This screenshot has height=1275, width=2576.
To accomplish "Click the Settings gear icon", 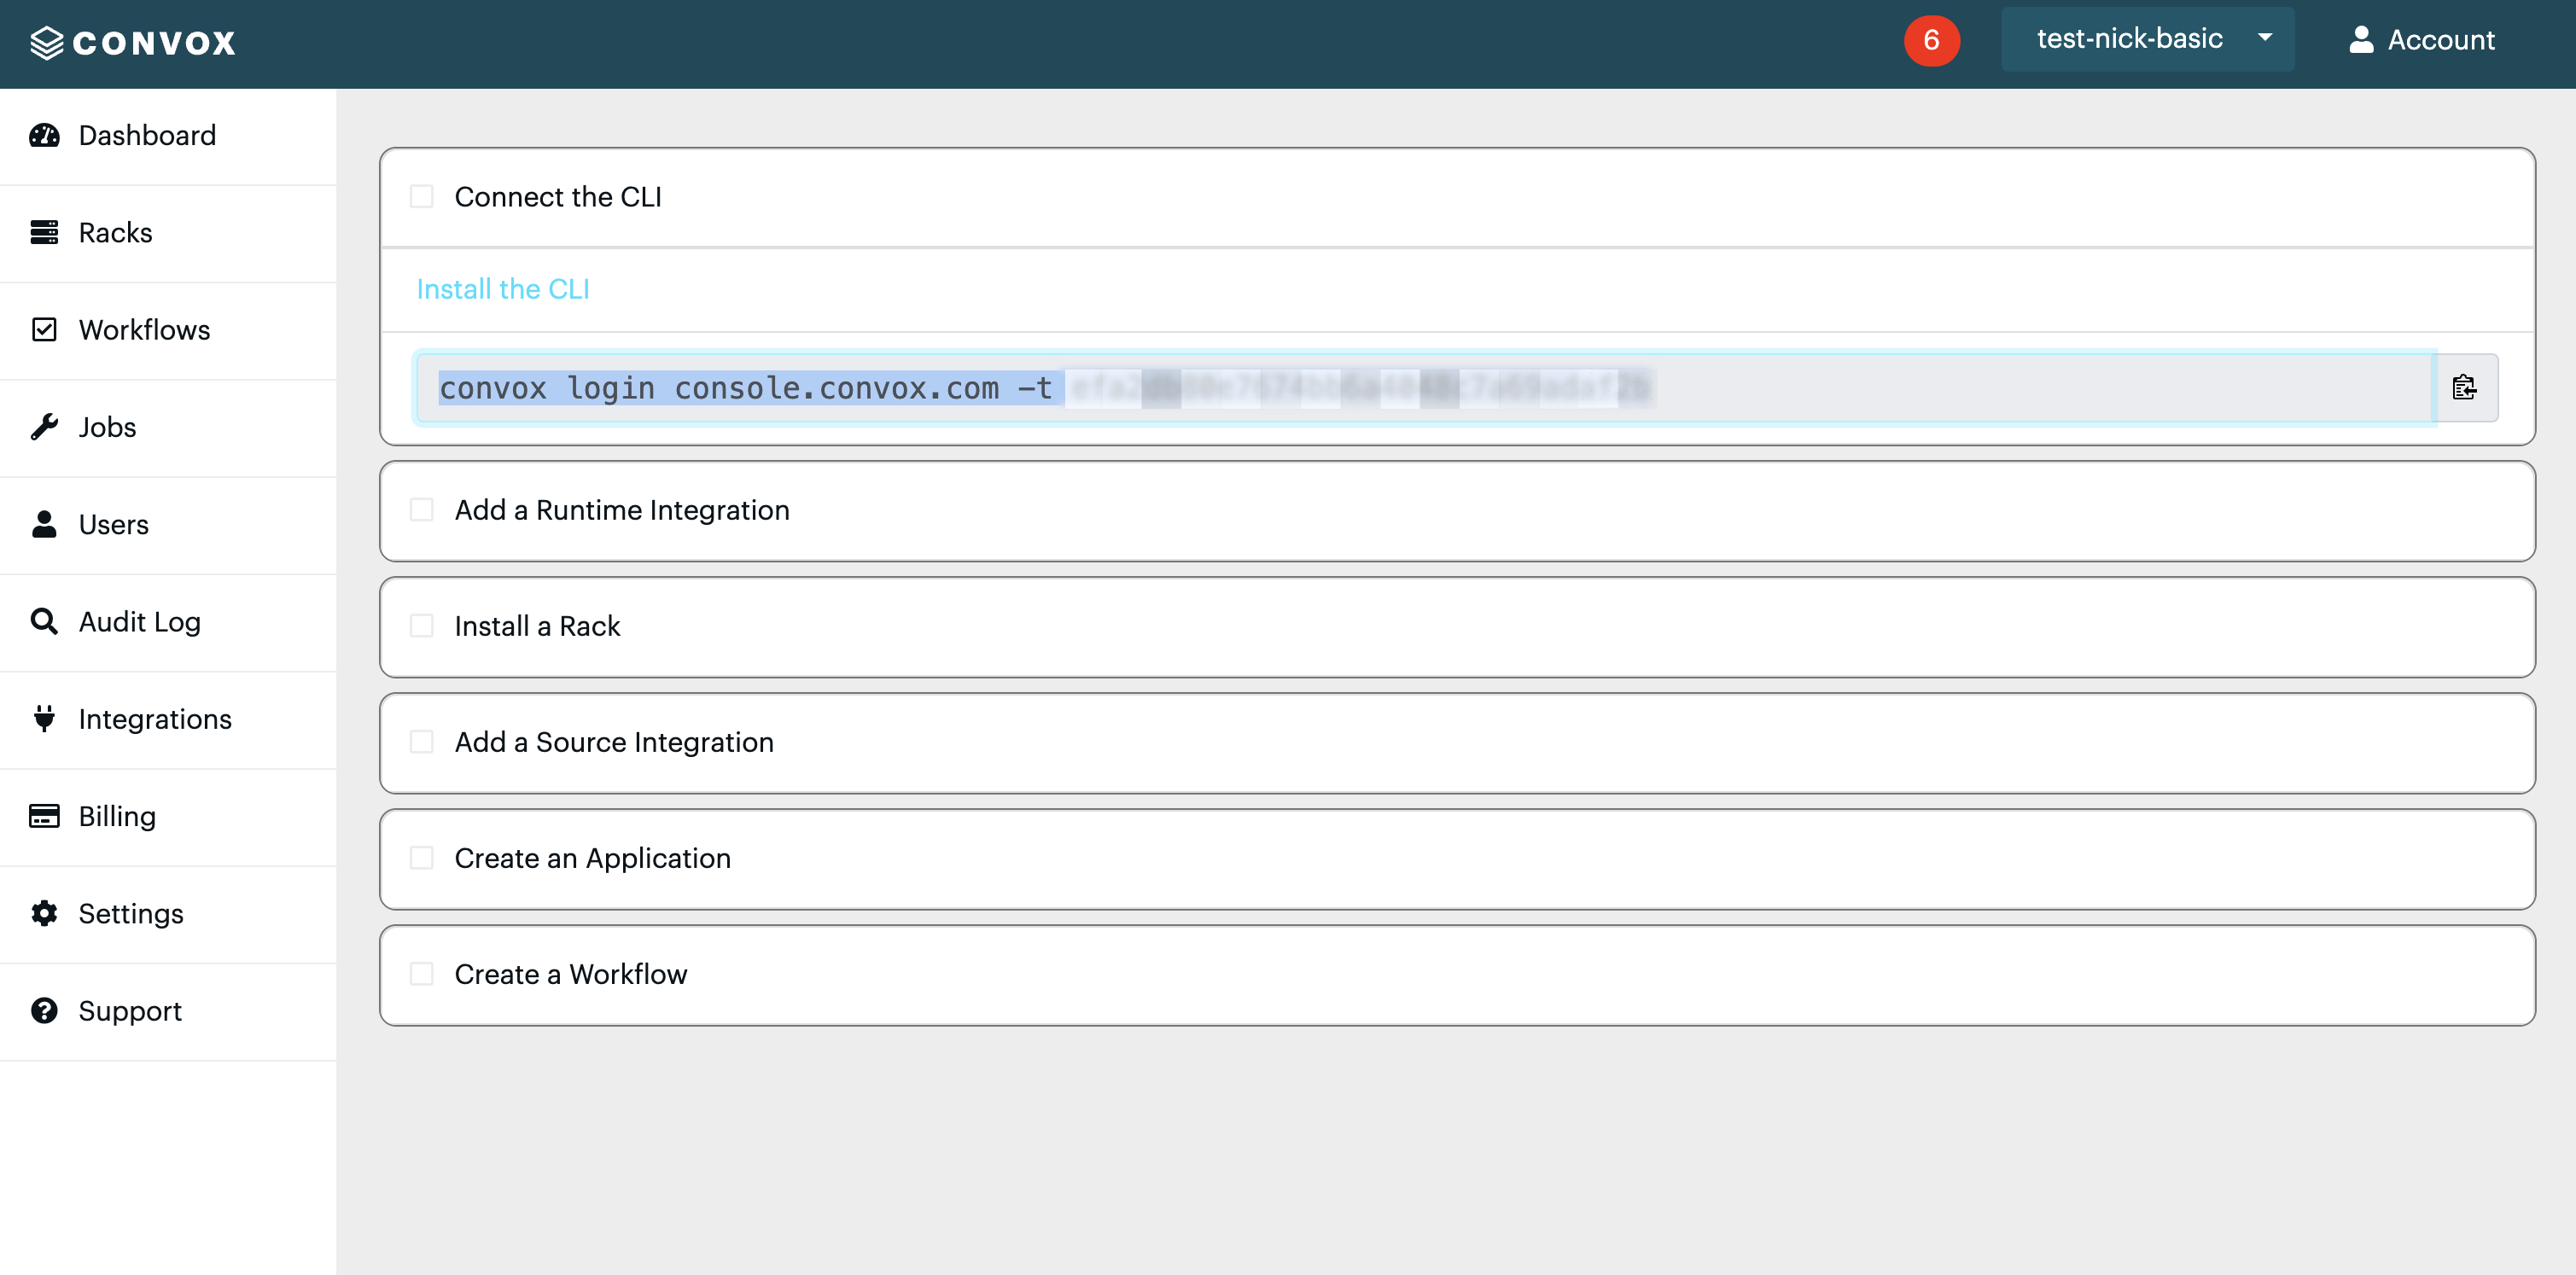I will pyautogui.click(x=44, y=913).
